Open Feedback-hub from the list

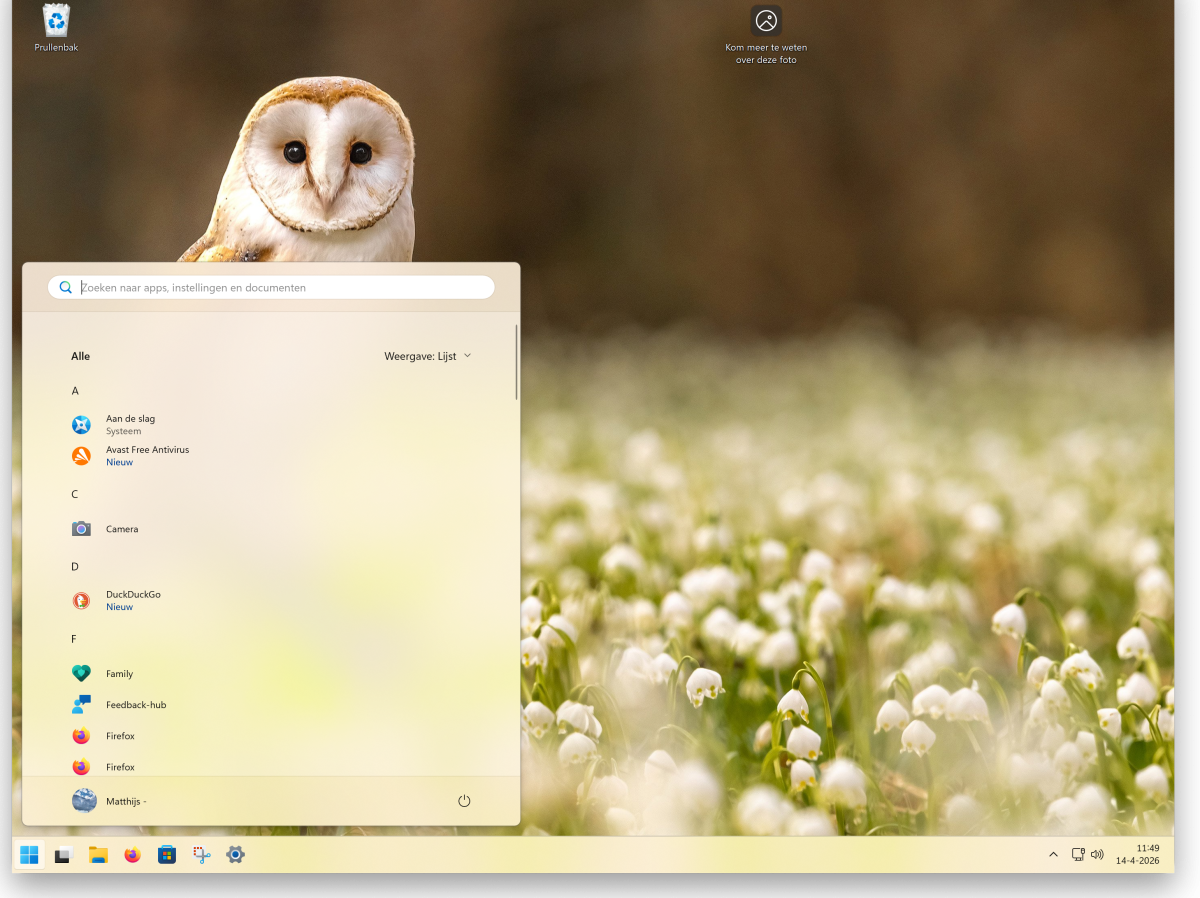tap(136, 705)
